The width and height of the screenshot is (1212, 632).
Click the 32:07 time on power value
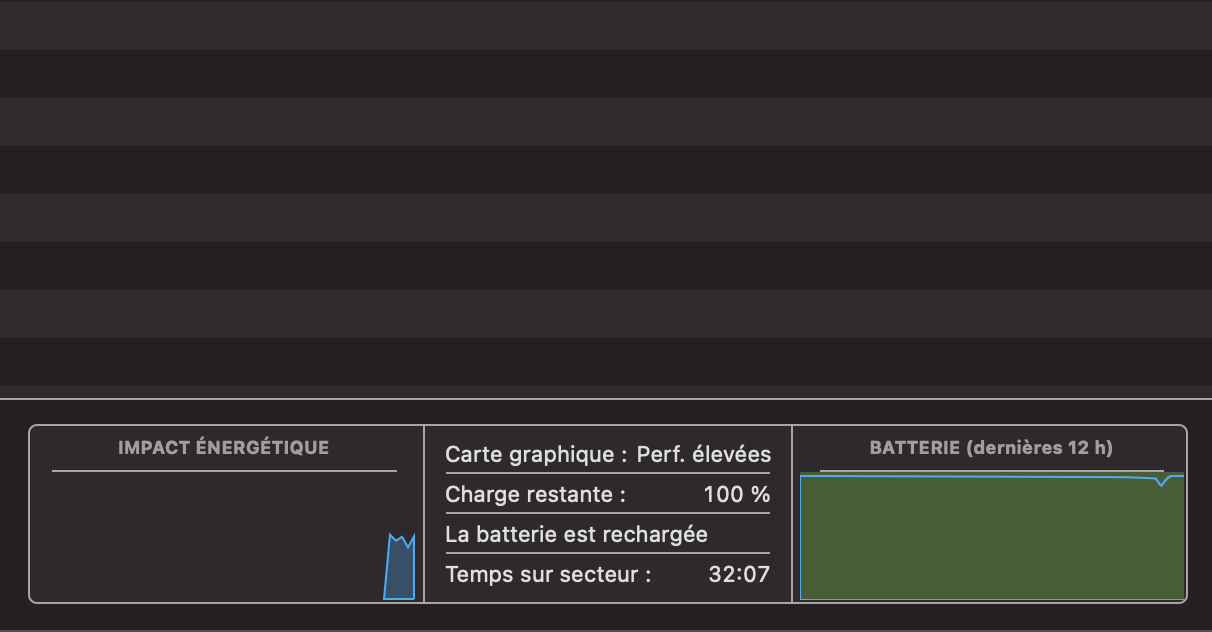pyautogui.click(x=739, y=574)
